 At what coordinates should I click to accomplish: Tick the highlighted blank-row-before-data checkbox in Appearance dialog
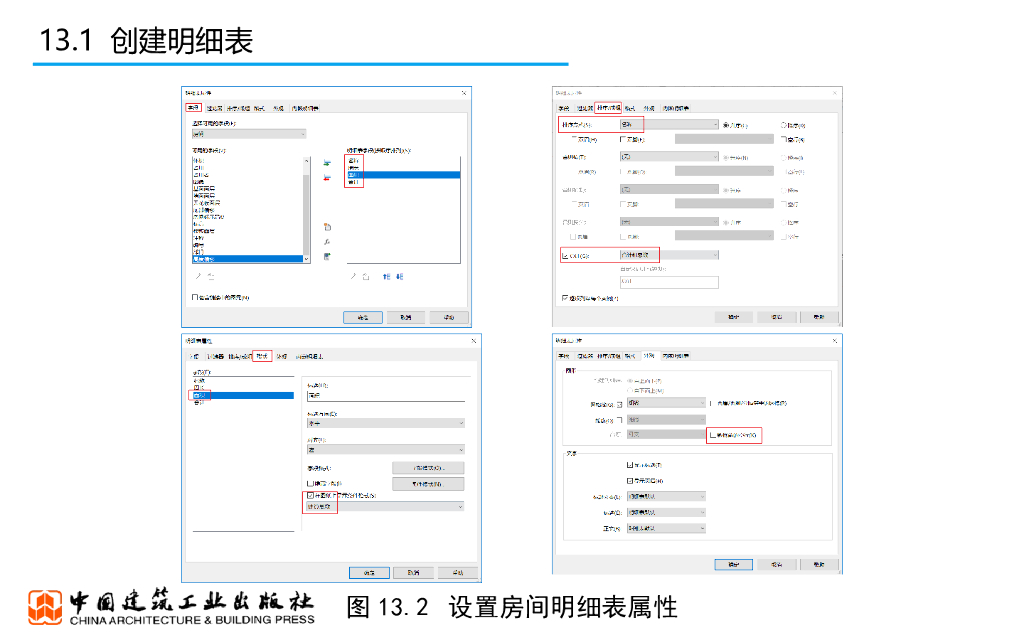pyautogui.click(x=712, y=435)
